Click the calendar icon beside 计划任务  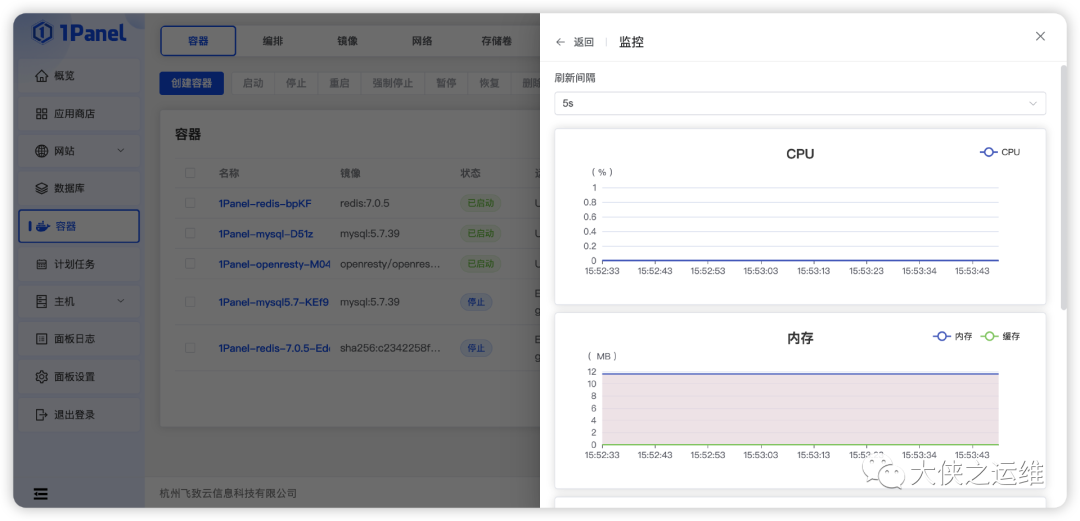41,264
